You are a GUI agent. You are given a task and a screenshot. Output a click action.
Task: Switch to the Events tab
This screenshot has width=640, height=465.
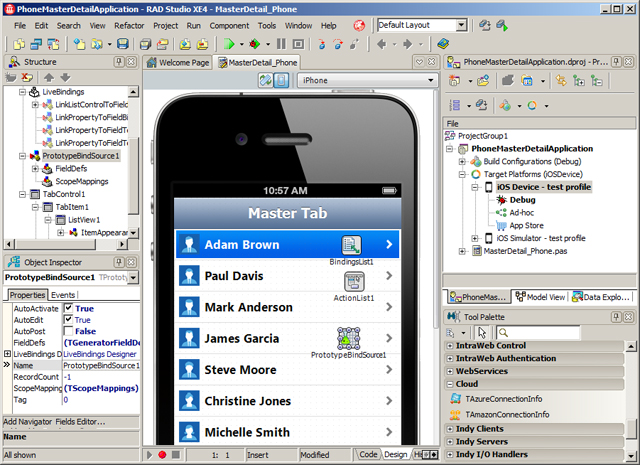63,295
